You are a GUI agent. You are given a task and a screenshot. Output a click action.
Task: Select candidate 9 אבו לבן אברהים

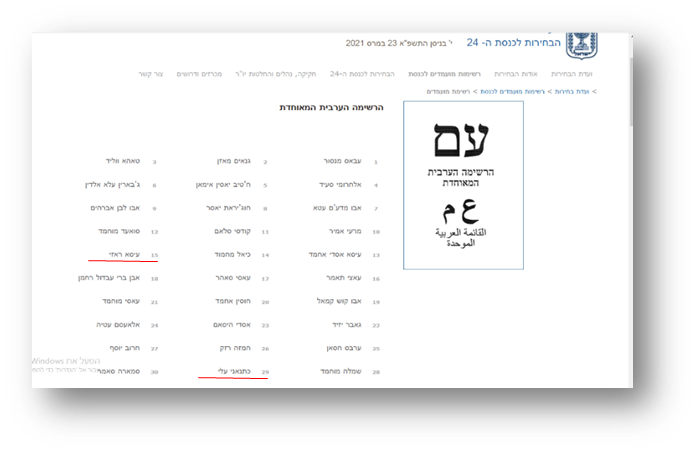115,208
